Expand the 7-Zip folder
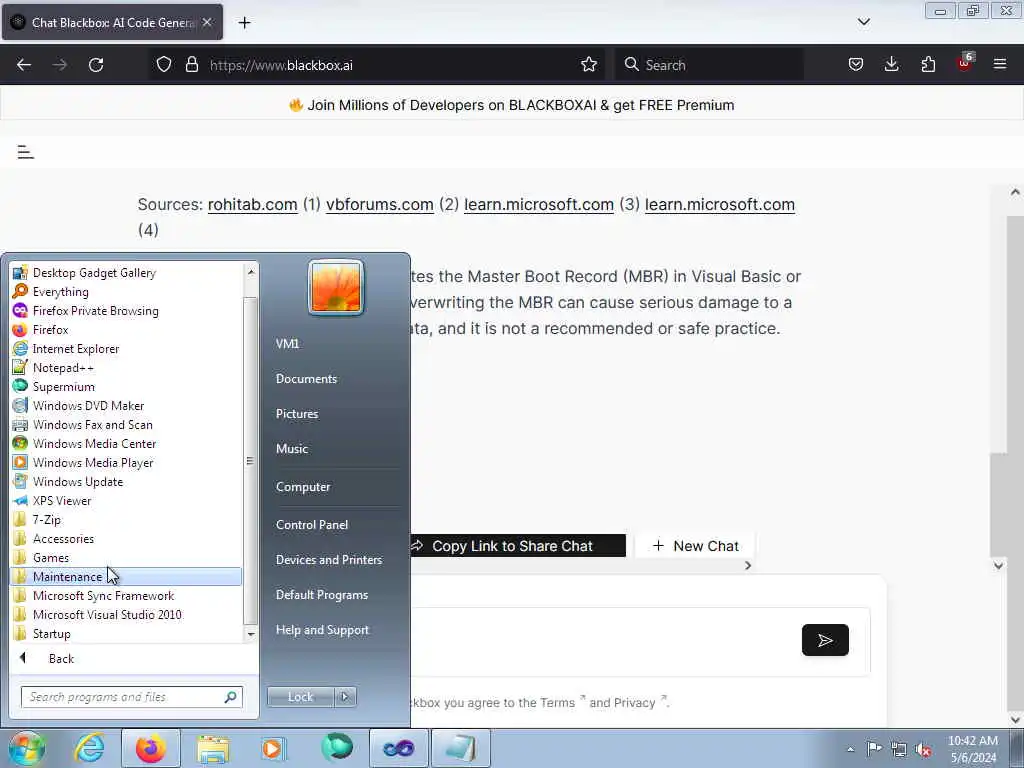The image size is (1024, 768). pyautogui.click(x=46, y=519)
